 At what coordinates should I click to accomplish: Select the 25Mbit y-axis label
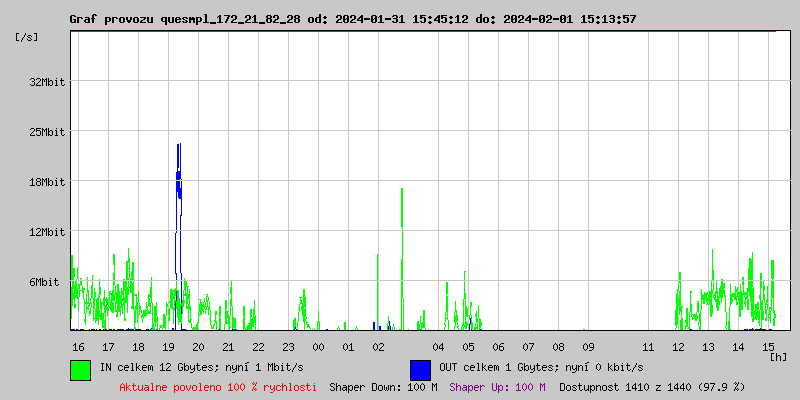click(47, 132)
